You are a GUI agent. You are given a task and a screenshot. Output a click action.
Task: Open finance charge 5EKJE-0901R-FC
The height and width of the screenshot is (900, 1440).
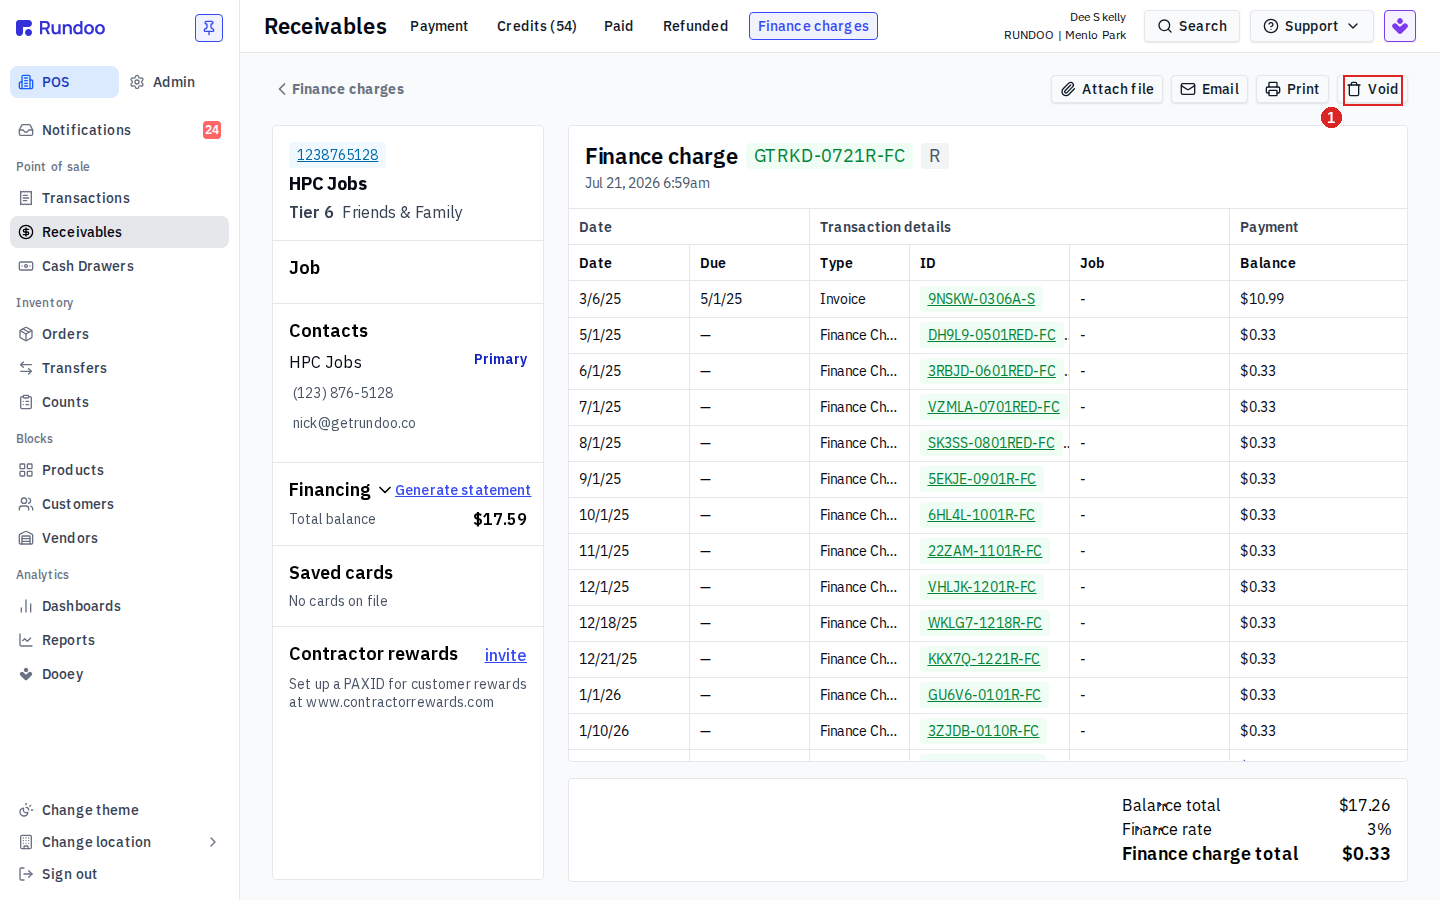981,479
